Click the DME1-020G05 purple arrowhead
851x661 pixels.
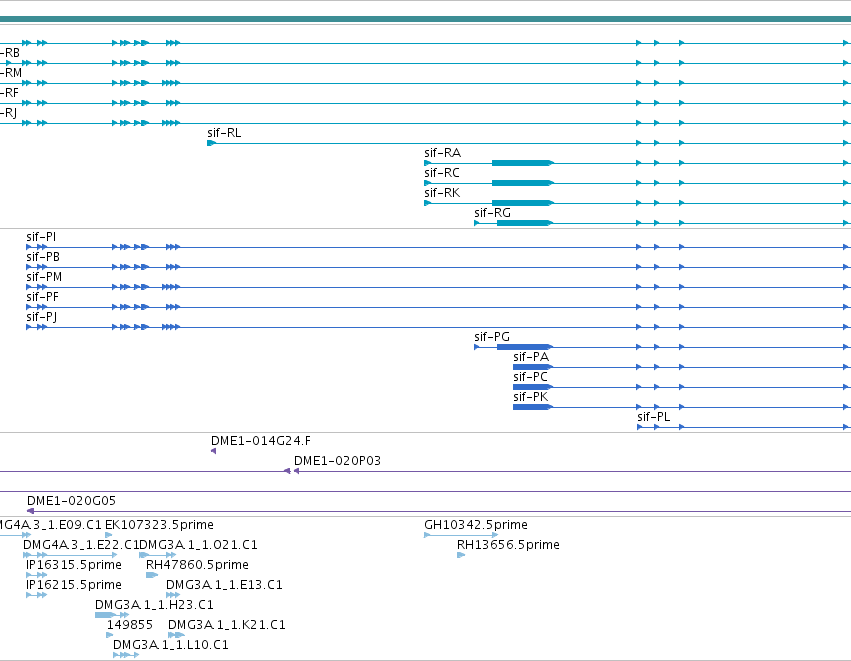(30, 511)
